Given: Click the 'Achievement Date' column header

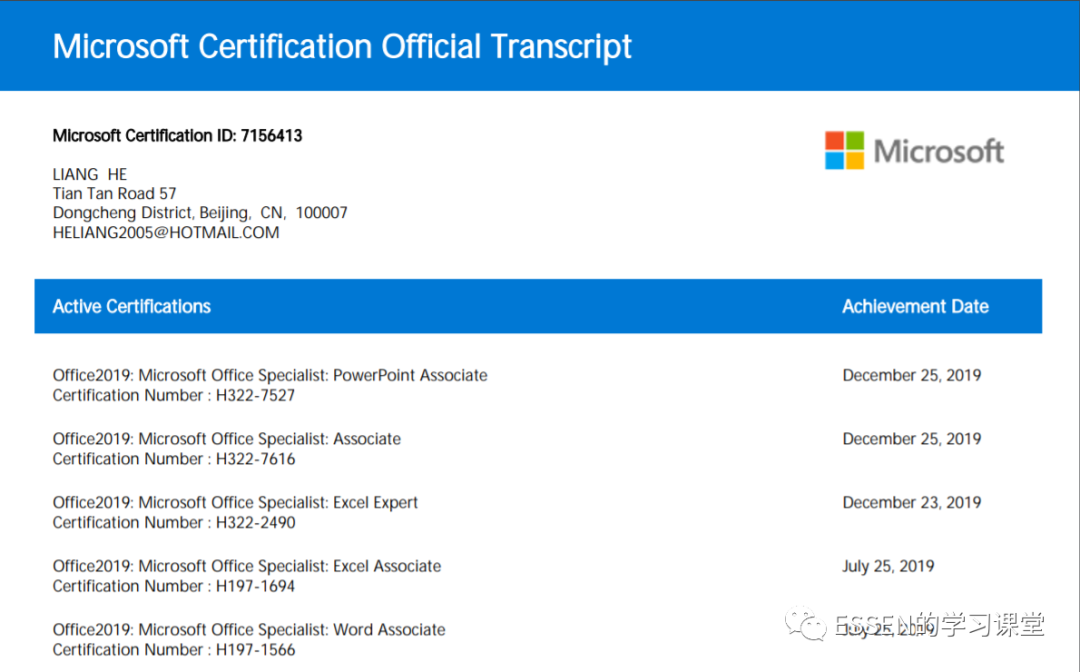Looking at the screenshot, I should (915, 306).
